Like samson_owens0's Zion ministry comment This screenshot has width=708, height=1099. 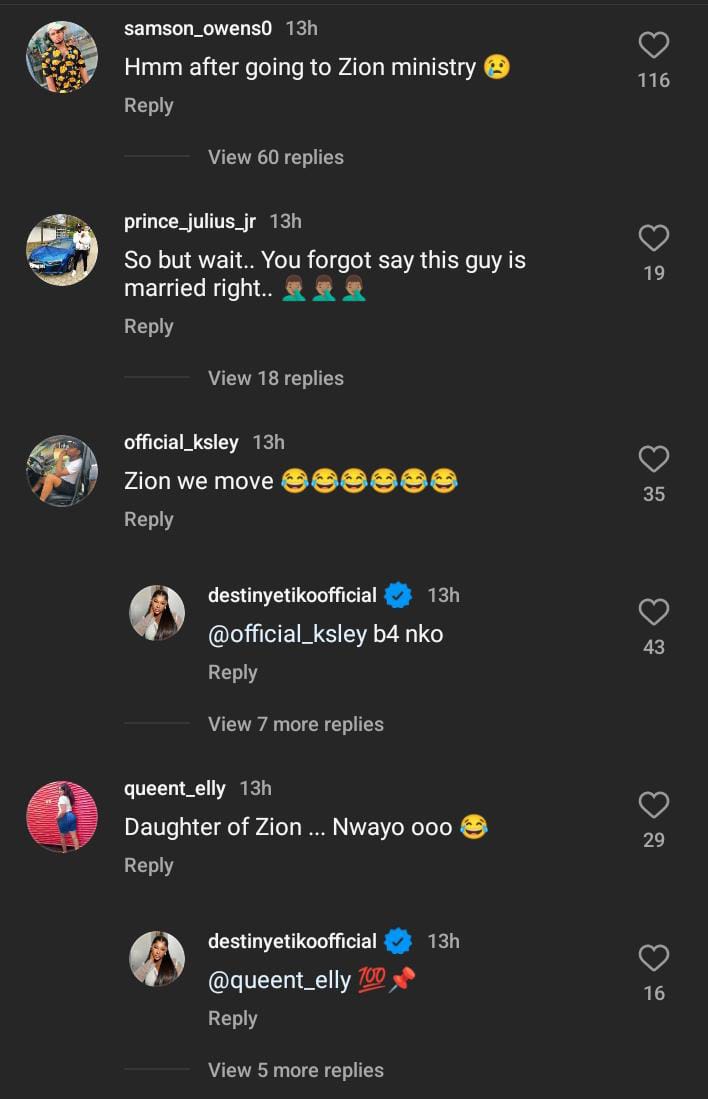click(653, 45)
